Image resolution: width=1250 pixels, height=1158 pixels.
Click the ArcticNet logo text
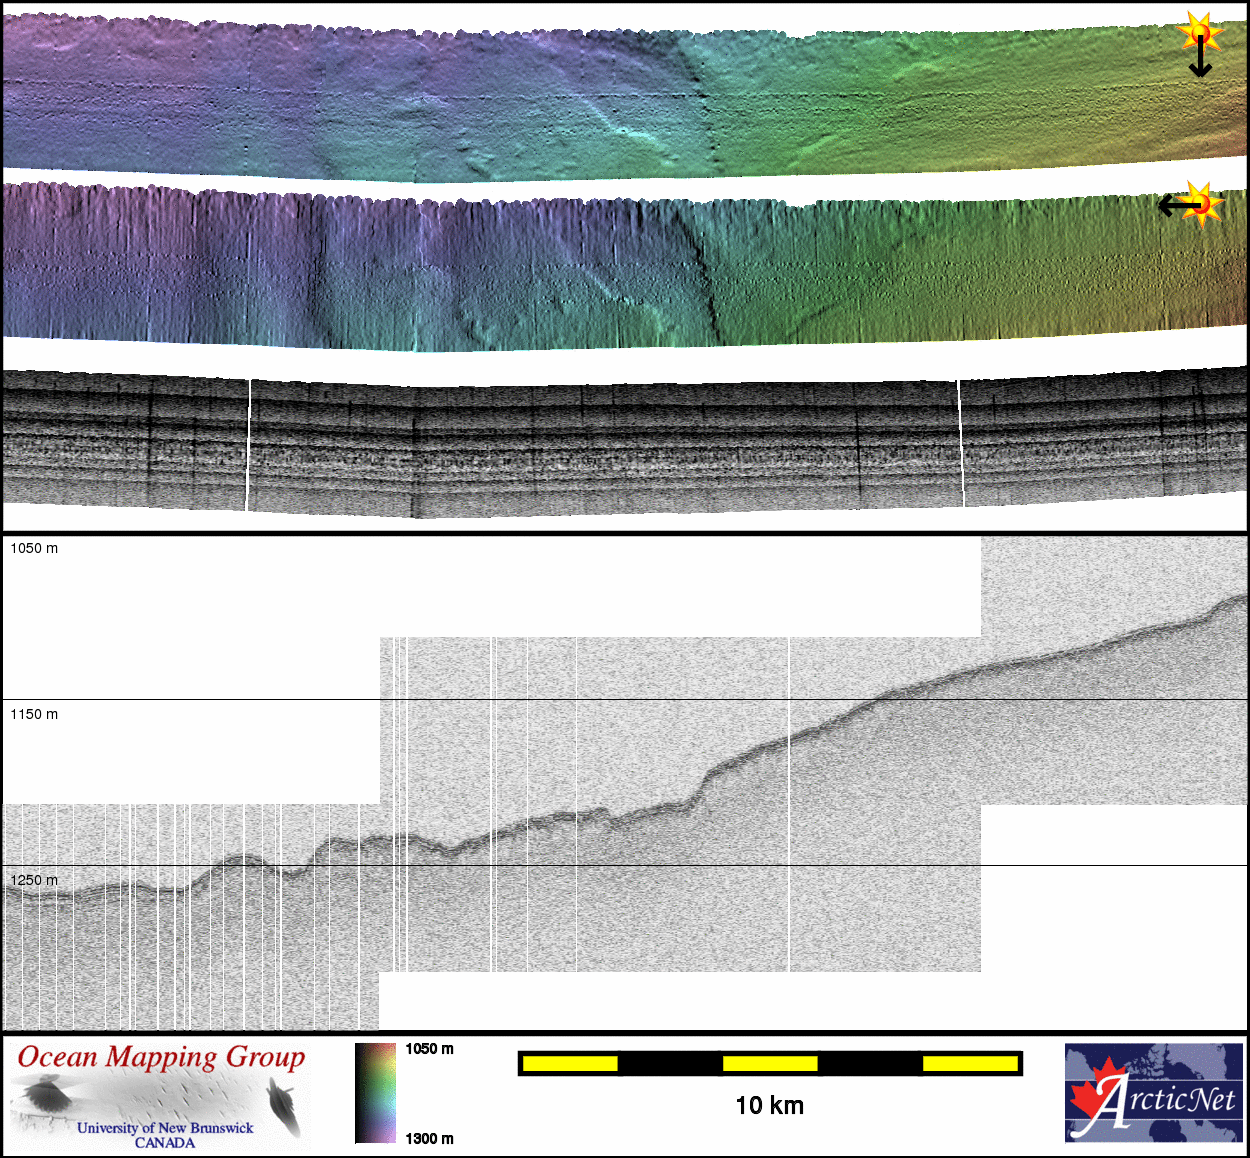[1165, 1100]
